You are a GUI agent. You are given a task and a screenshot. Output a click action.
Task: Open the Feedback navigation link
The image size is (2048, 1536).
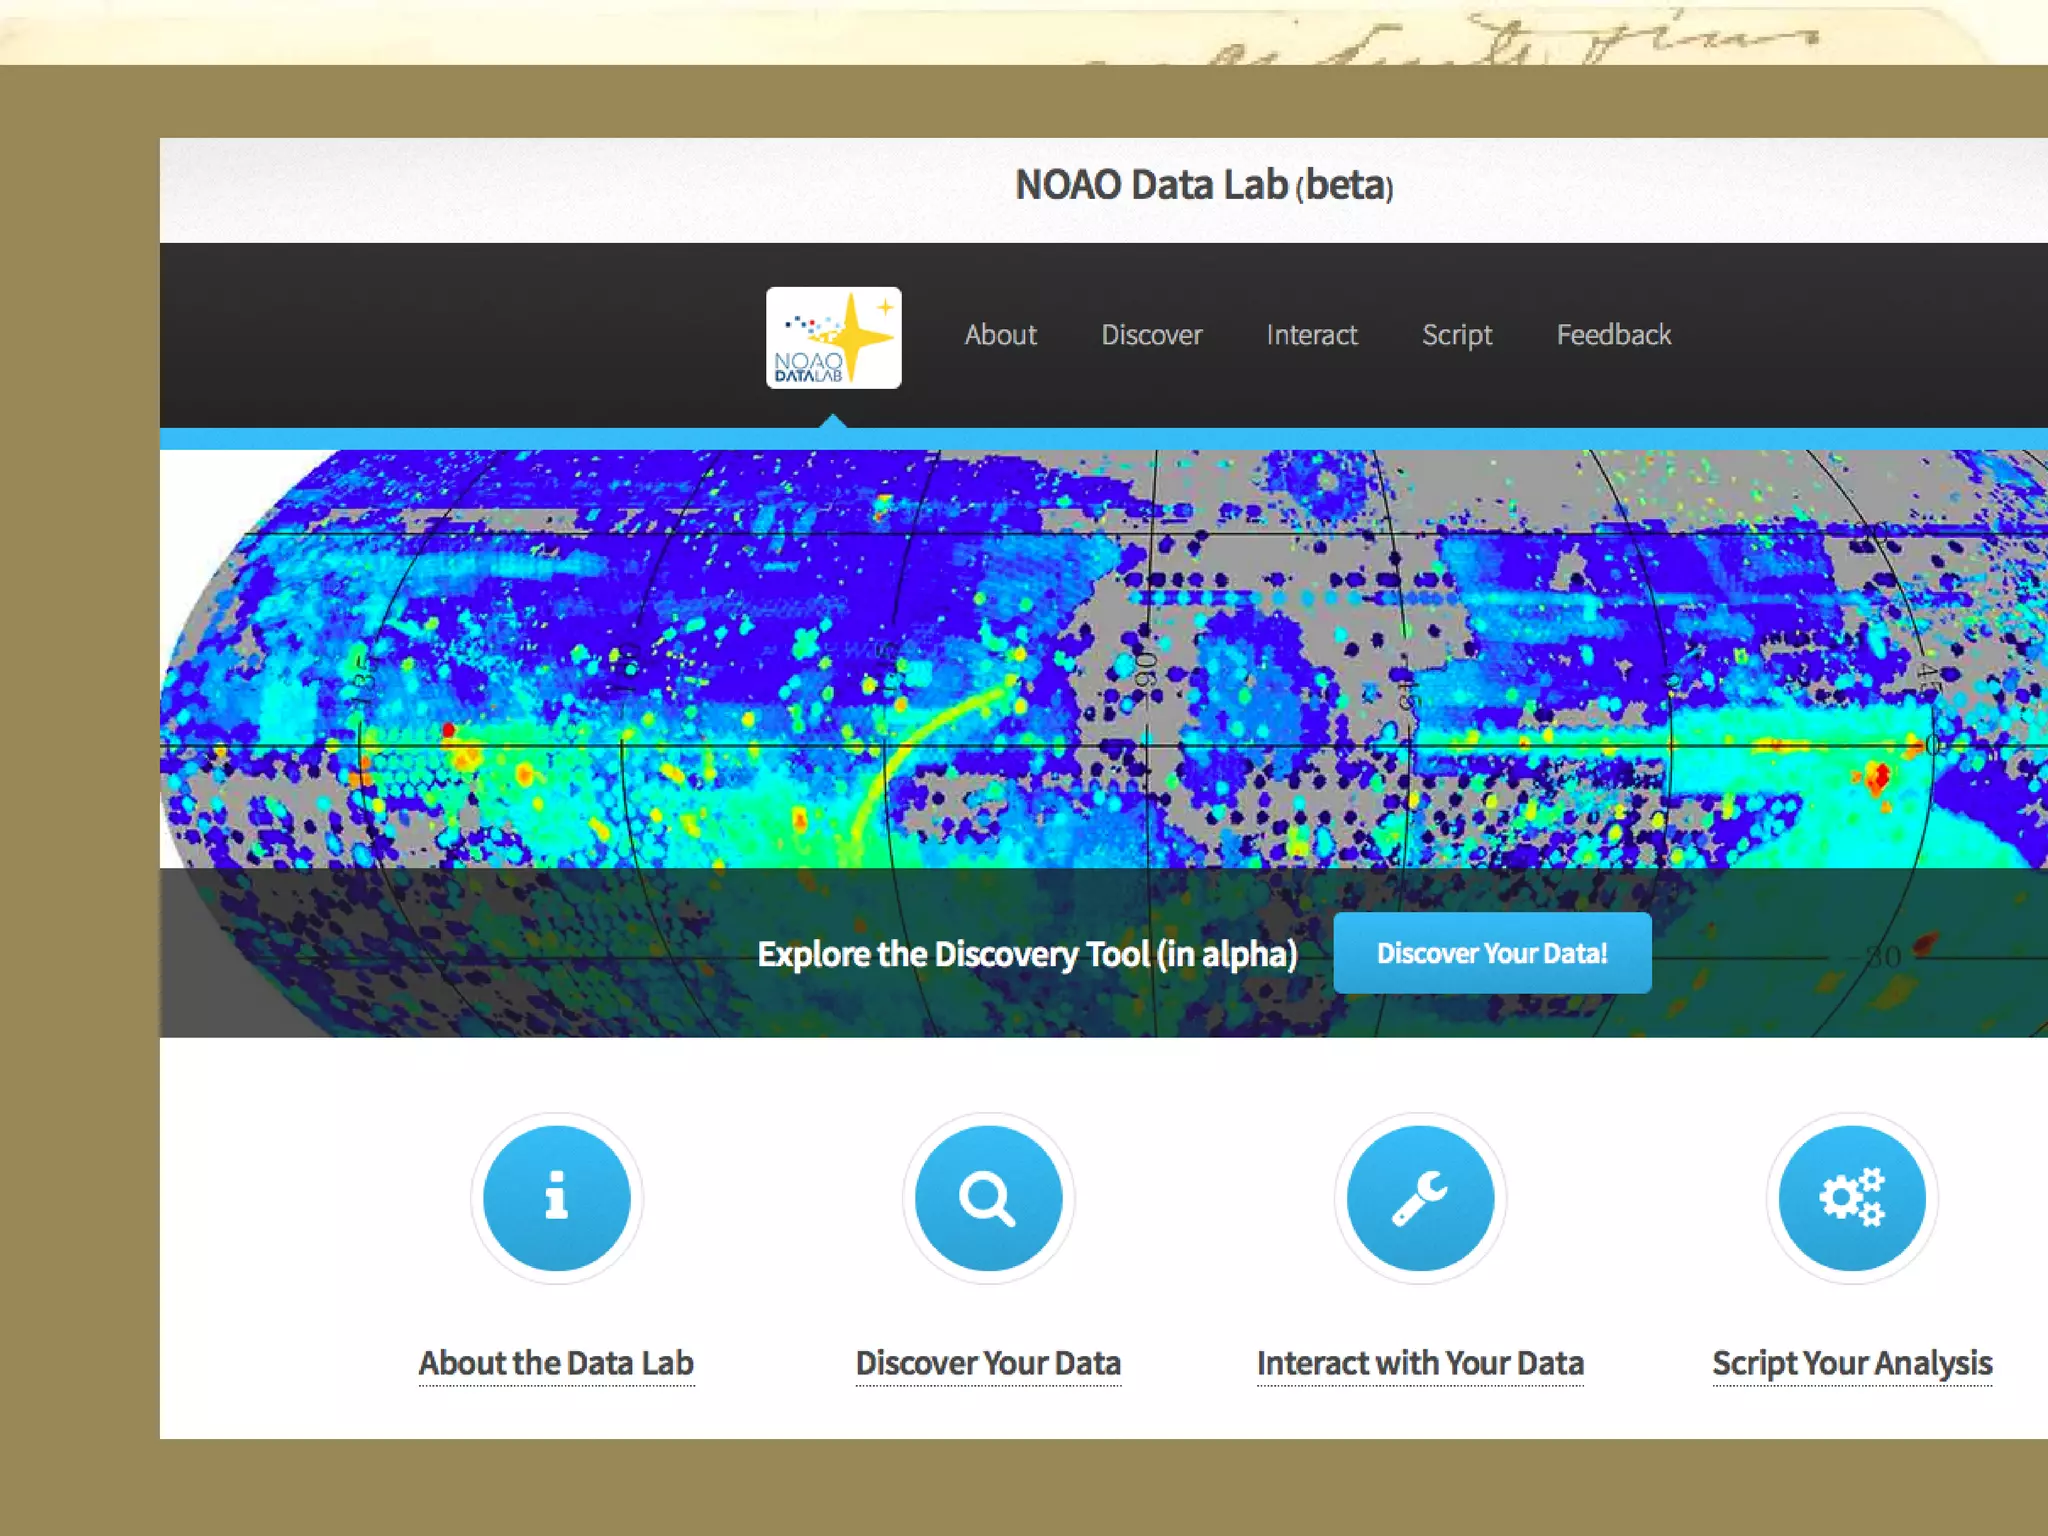(1613, 335)
